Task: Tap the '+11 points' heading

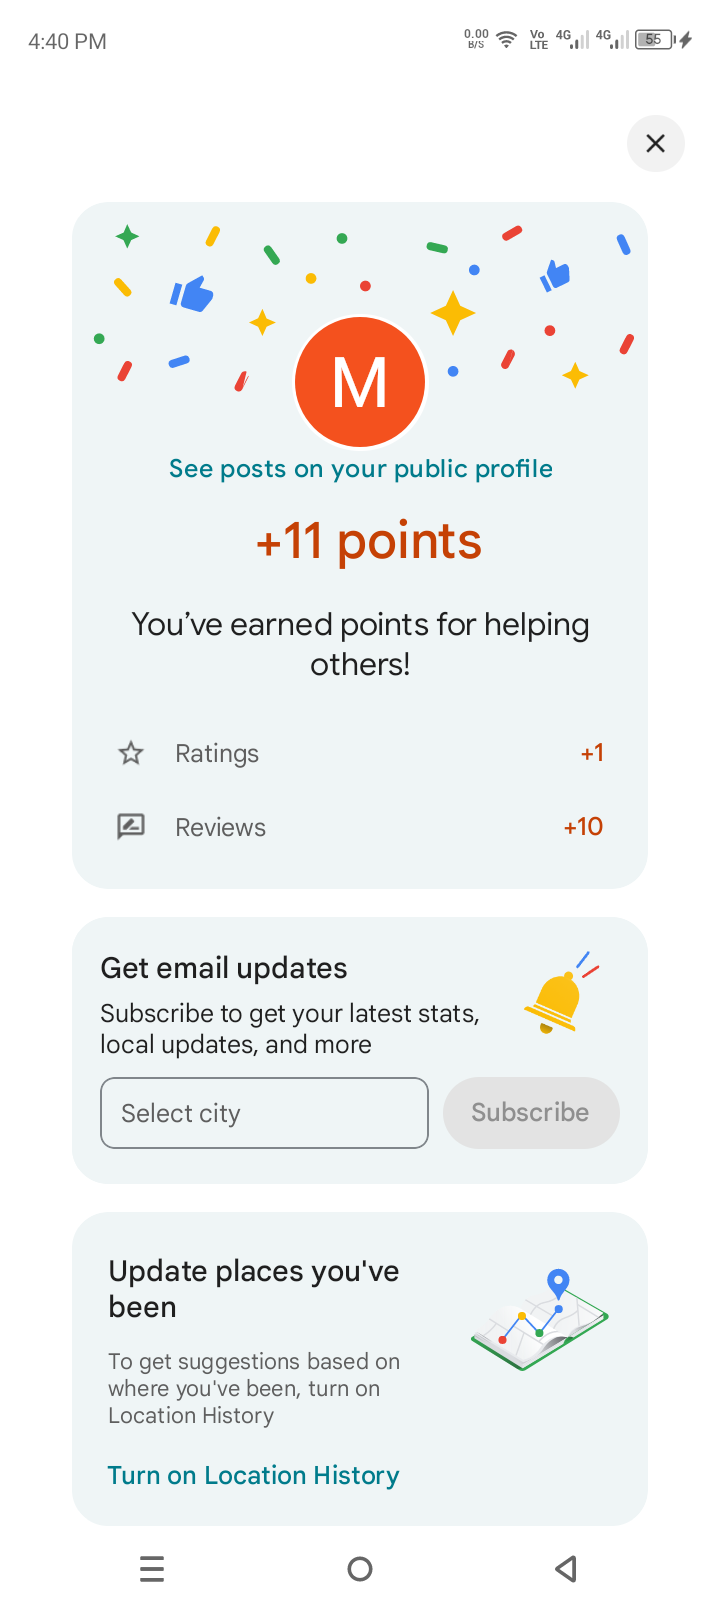Action: pos(369,541)
